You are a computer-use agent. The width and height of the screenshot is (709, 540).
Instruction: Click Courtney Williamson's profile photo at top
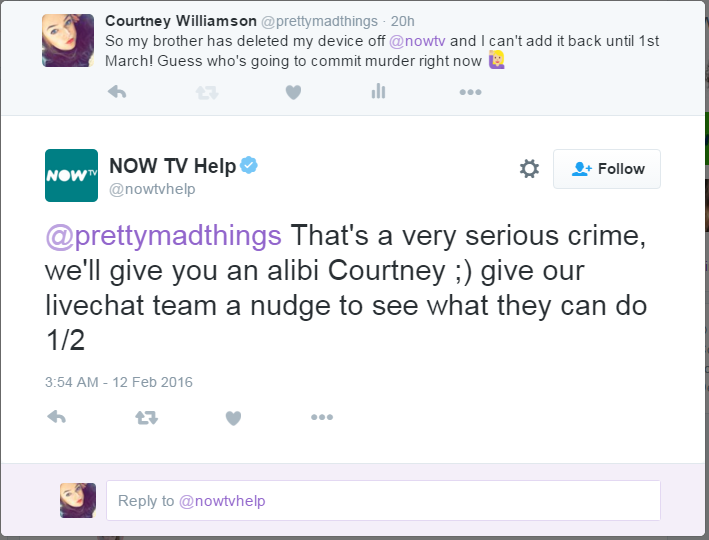coord(68,40)
